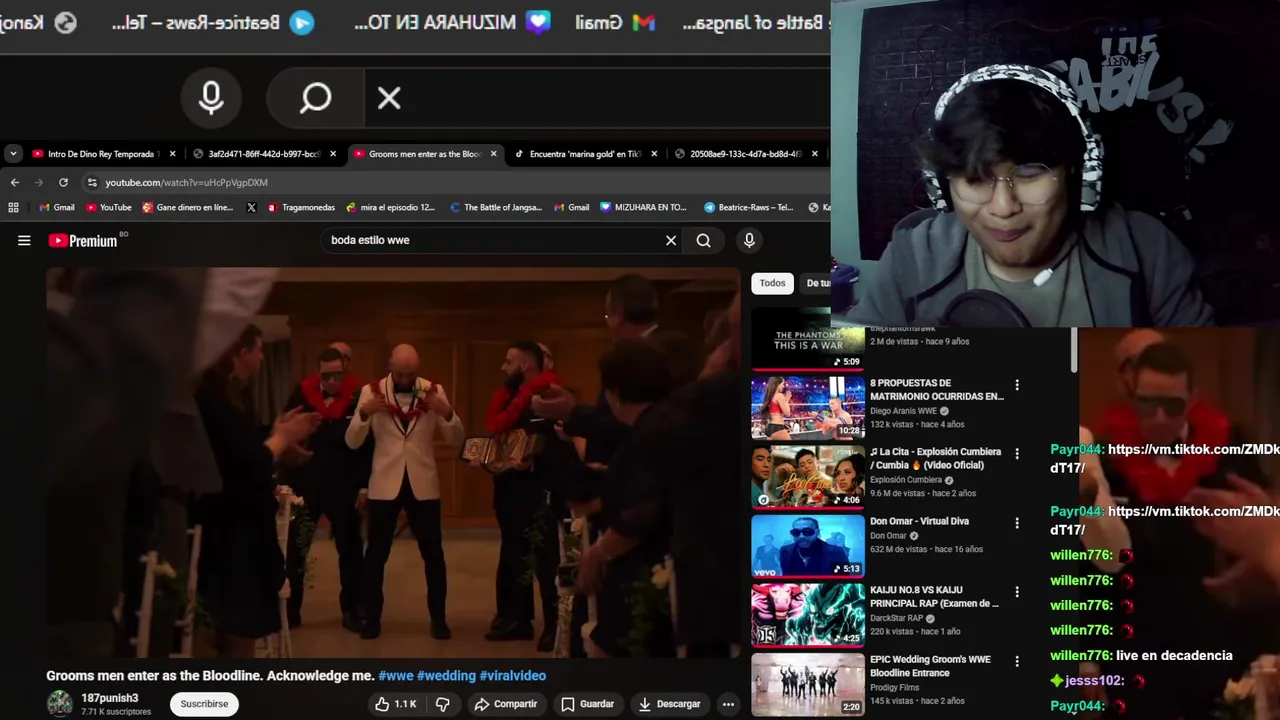The height and width of the screenshot is (720, 1280).
Task: Open the 'Beatrice-Raws – Tel...' bookmark
Action: [749, 207]
